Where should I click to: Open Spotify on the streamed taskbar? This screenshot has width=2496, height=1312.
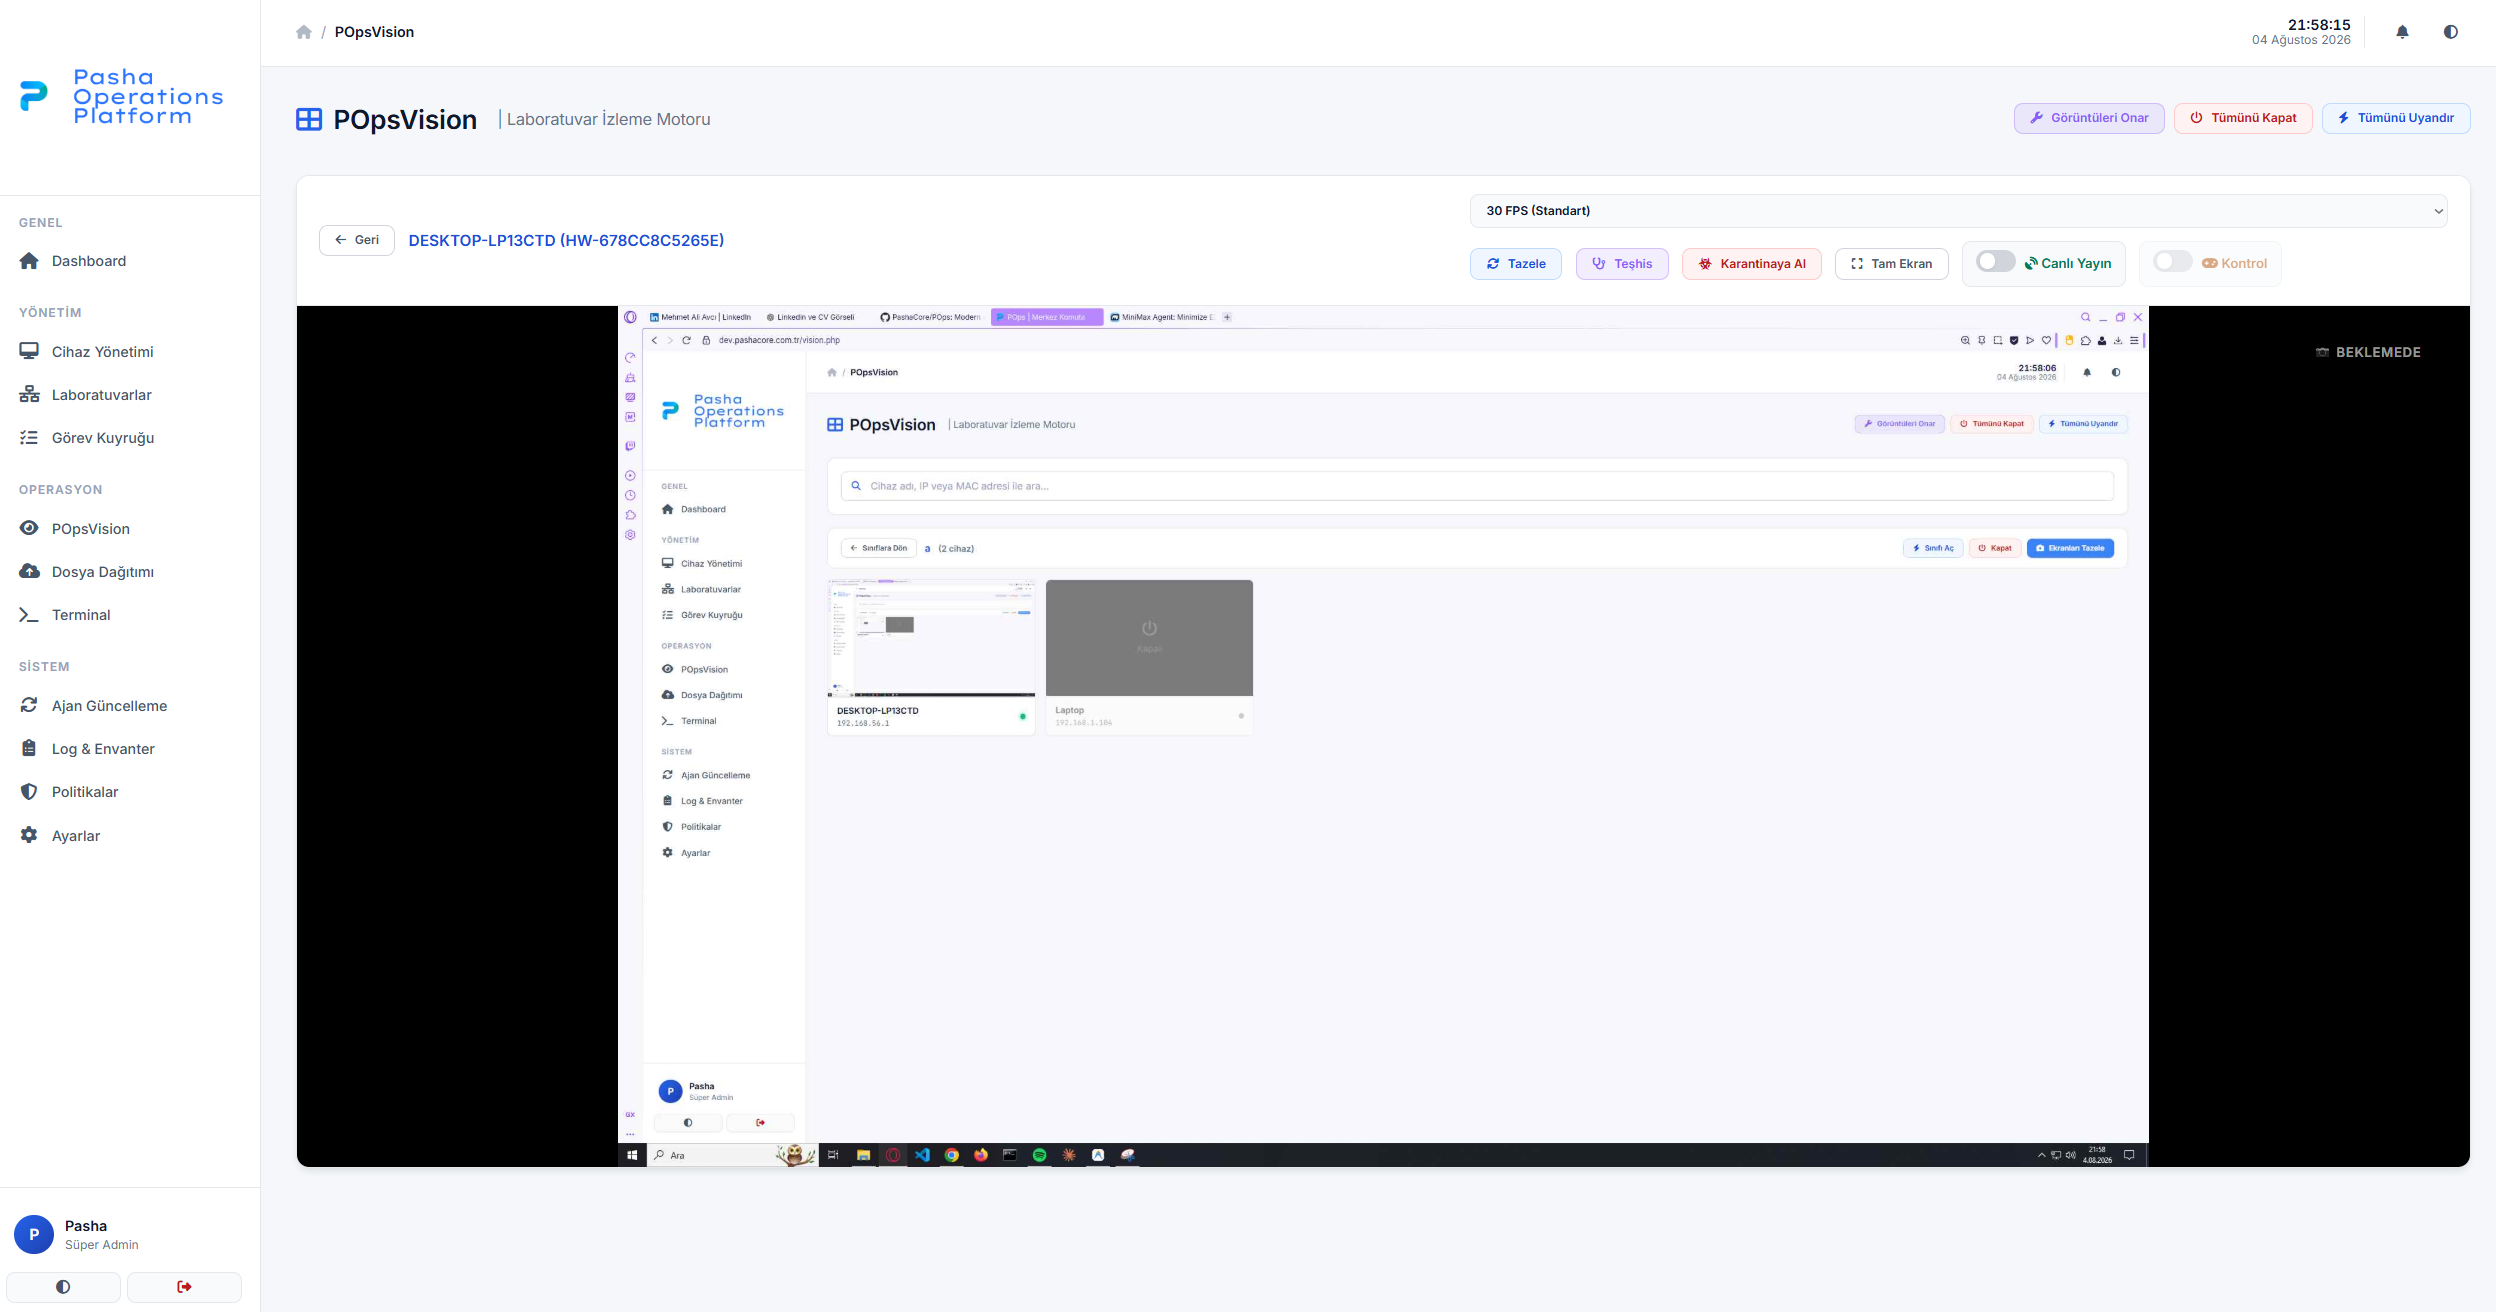coord(1040,1155)
